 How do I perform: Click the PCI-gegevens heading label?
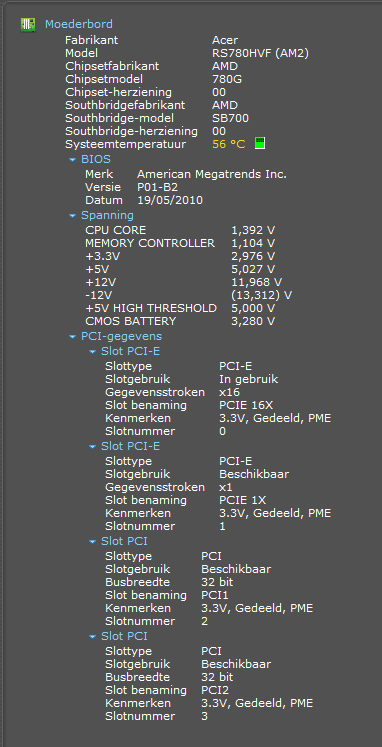coord(121,336)
